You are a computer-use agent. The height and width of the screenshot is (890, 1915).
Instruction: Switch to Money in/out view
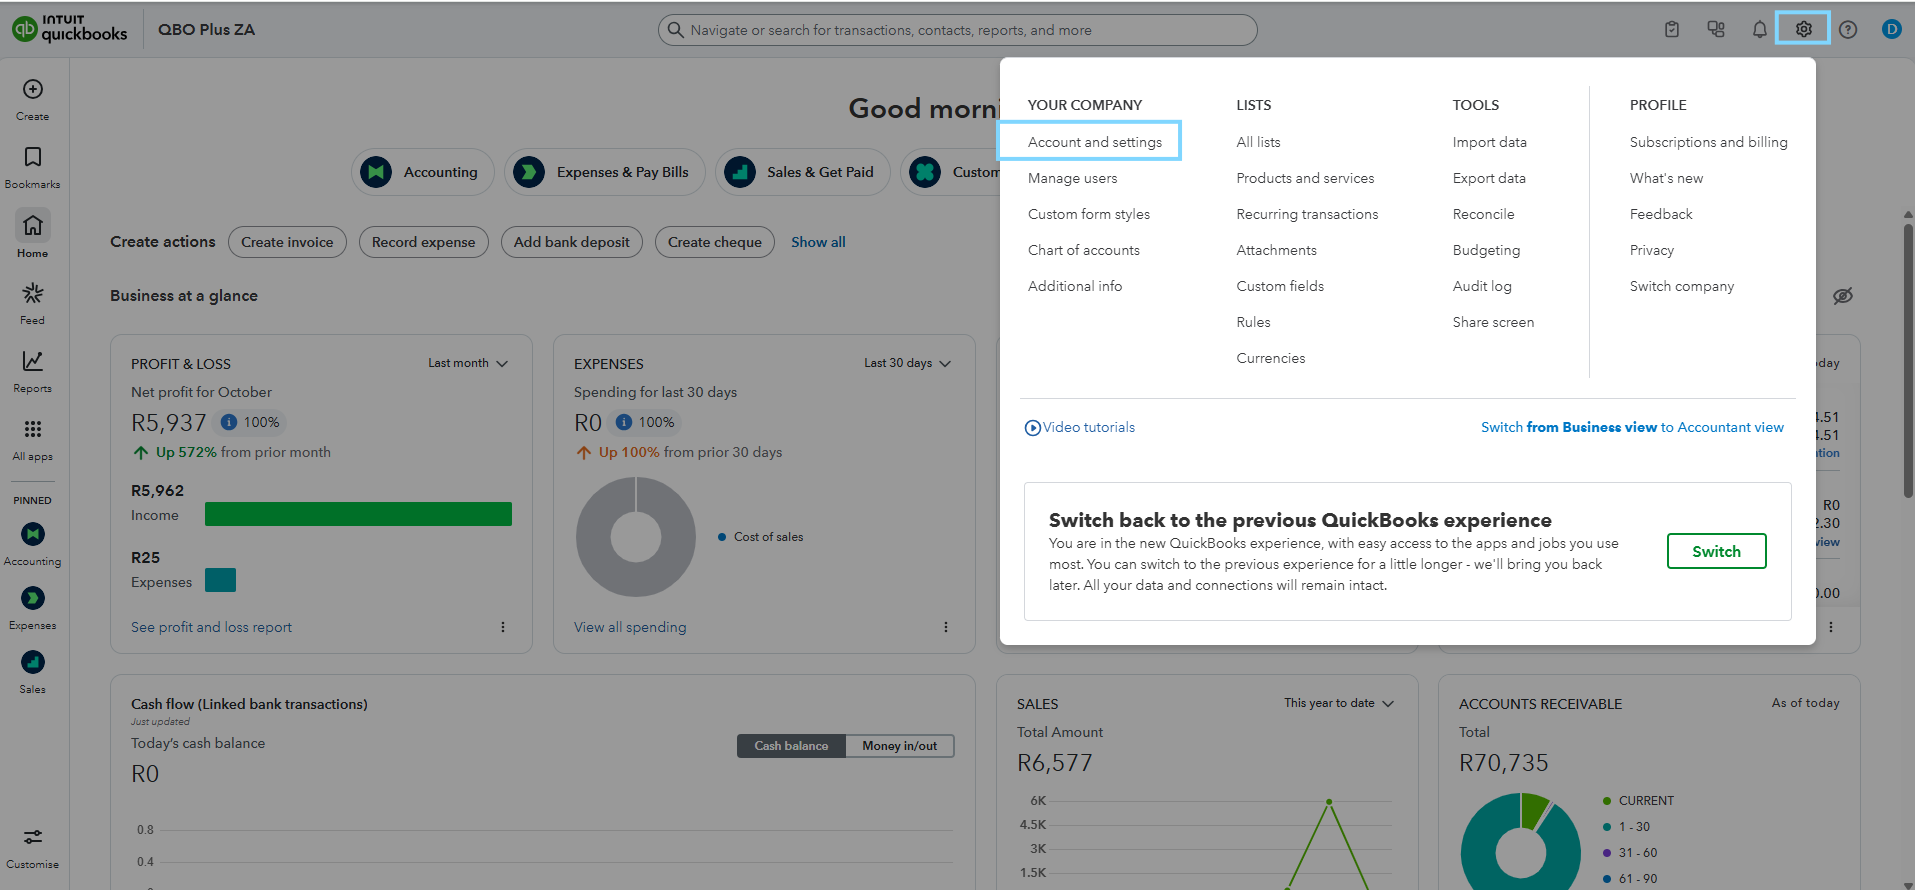[x=899, y=746]
